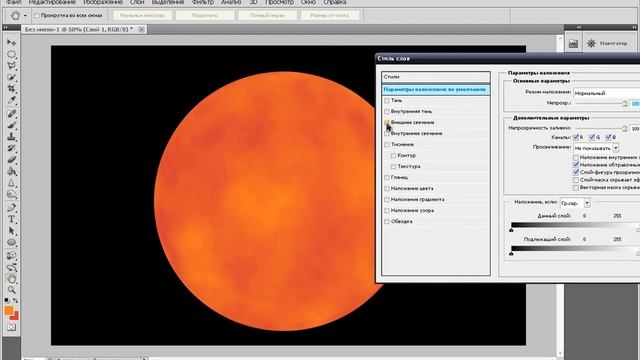640x360 pixels.
Task: Open the panel icon left of Навигатор
Action: click(x=573, y=43)
